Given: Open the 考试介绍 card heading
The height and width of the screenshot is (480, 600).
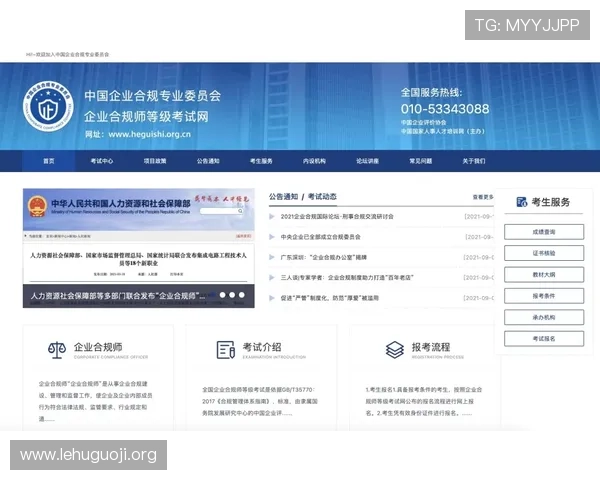Looking at the screenshot, I should [262, 347].
